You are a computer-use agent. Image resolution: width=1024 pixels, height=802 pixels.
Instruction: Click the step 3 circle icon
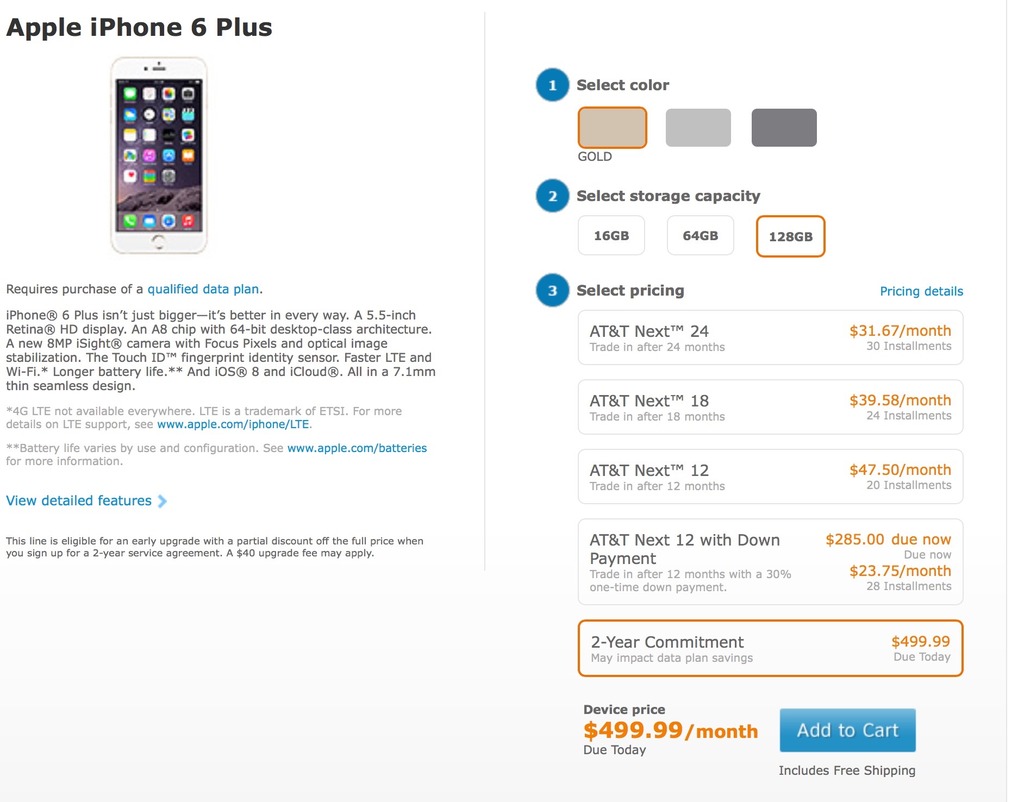pyautogui.click(x=552, y=290)
